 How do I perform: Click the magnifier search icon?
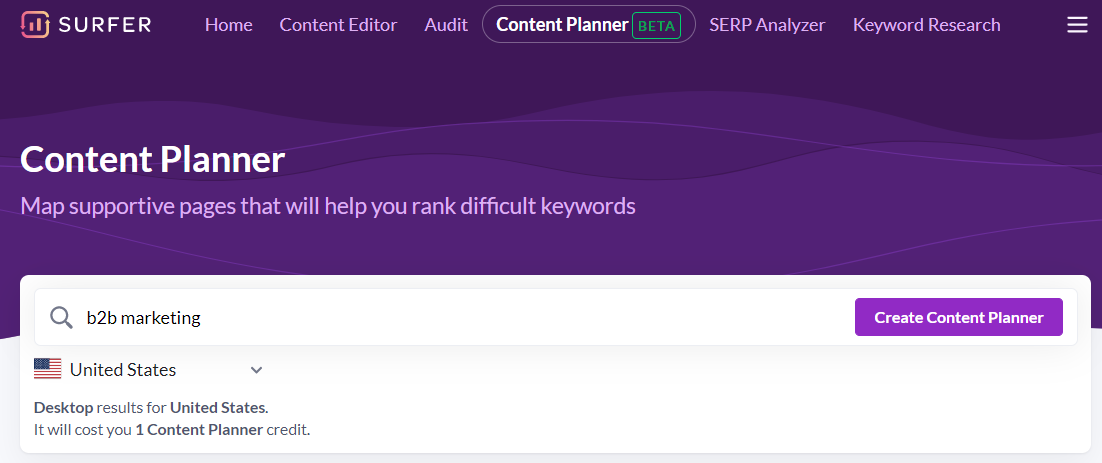pyautogui.click(x=62, y=318)
